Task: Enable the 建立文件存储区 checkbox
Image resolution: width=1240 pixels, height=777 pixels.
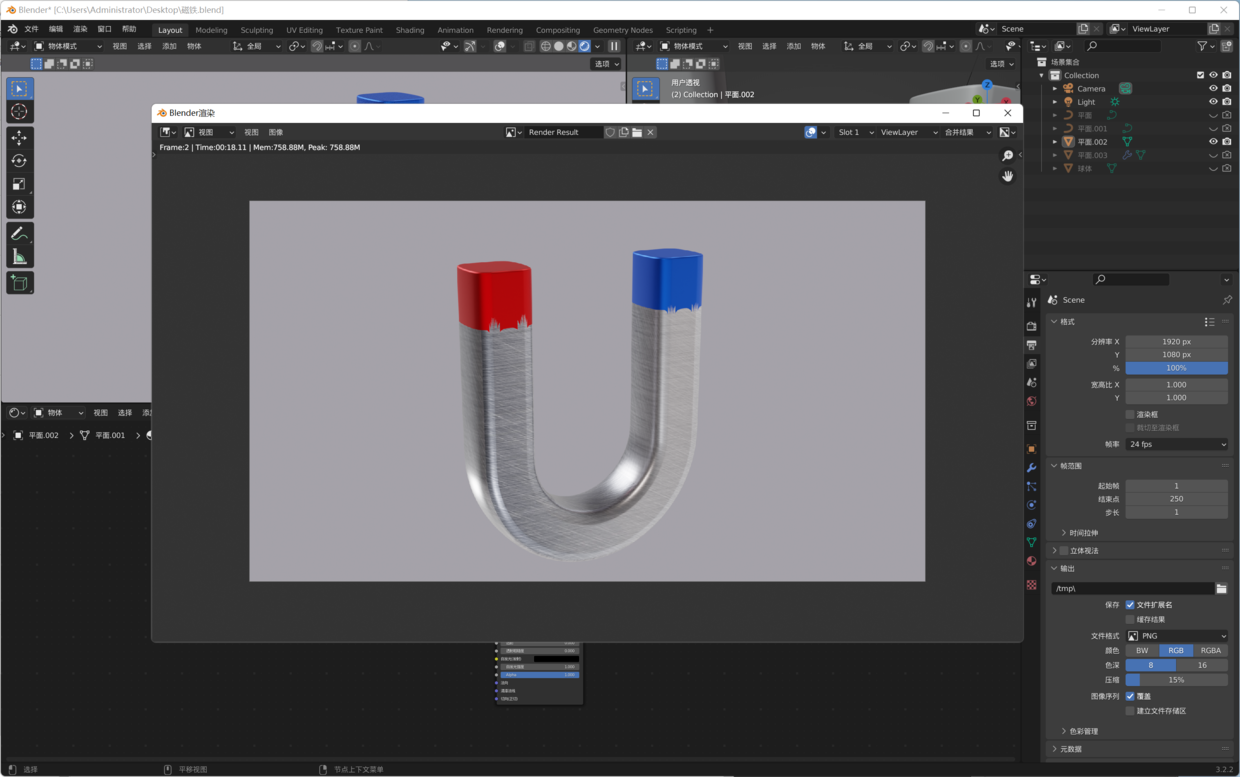Action: click(1130, 711)
